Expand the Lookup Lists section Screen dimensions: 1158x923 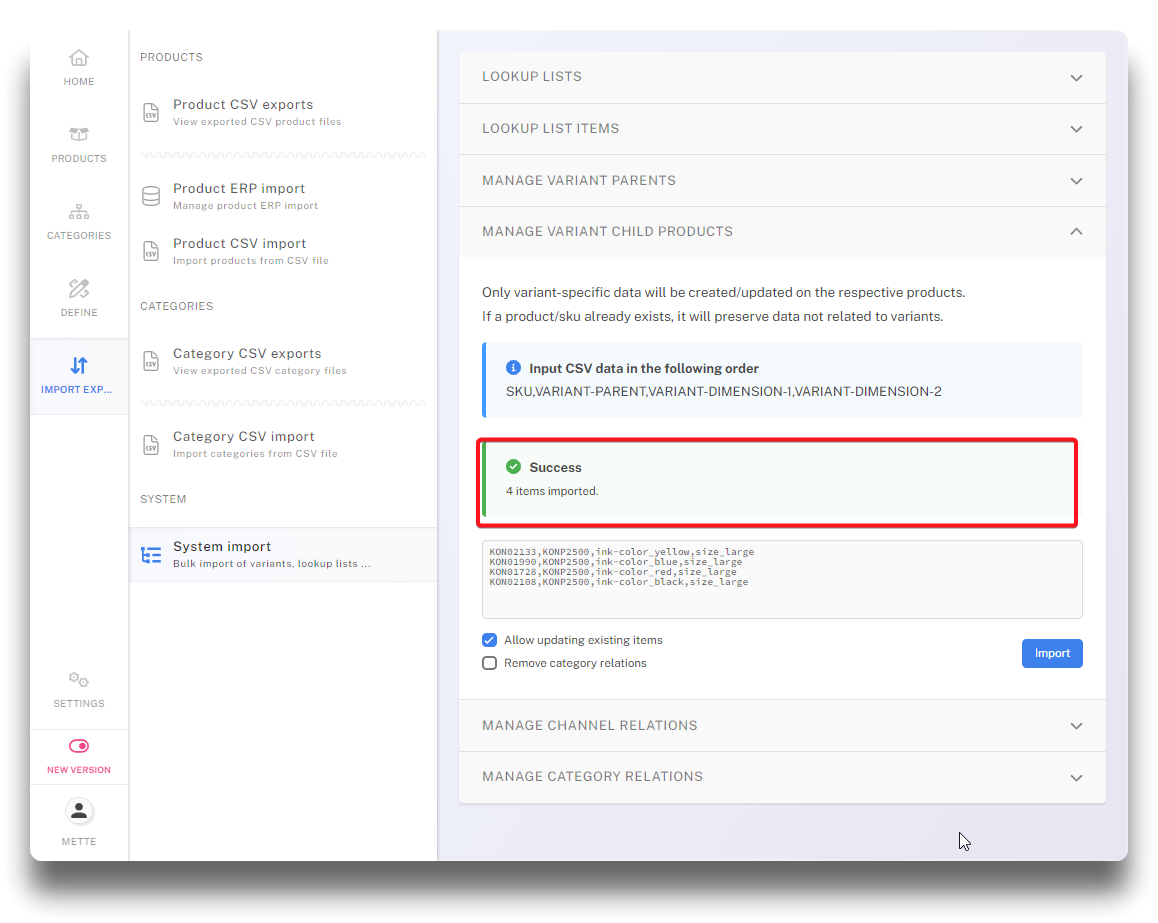(781, 77)
